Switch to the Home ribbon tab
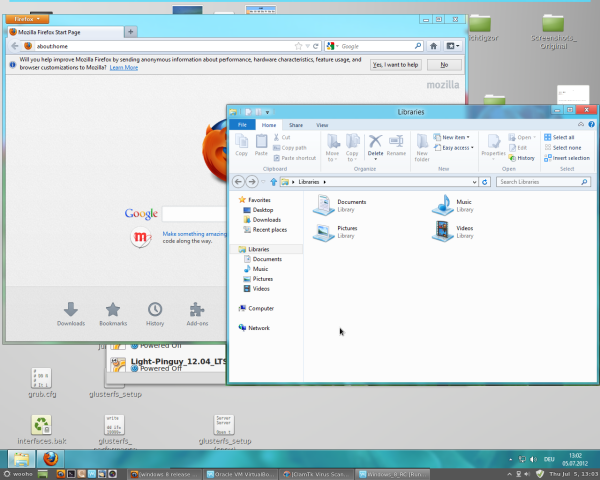Screen dimensions: 600x480 (x=269, y=125)
